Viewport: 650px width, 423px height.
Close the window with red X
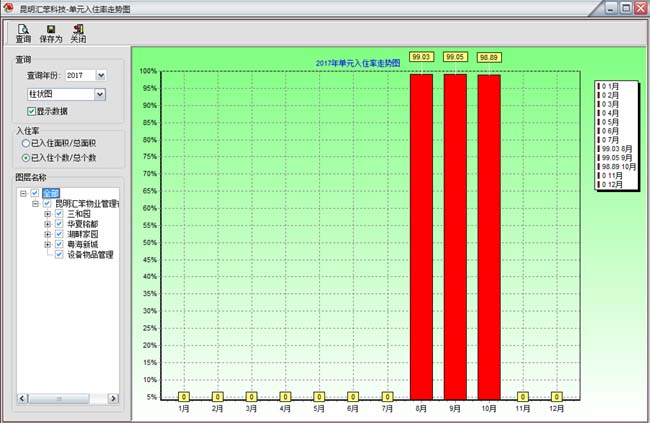(x=641, y=7)
